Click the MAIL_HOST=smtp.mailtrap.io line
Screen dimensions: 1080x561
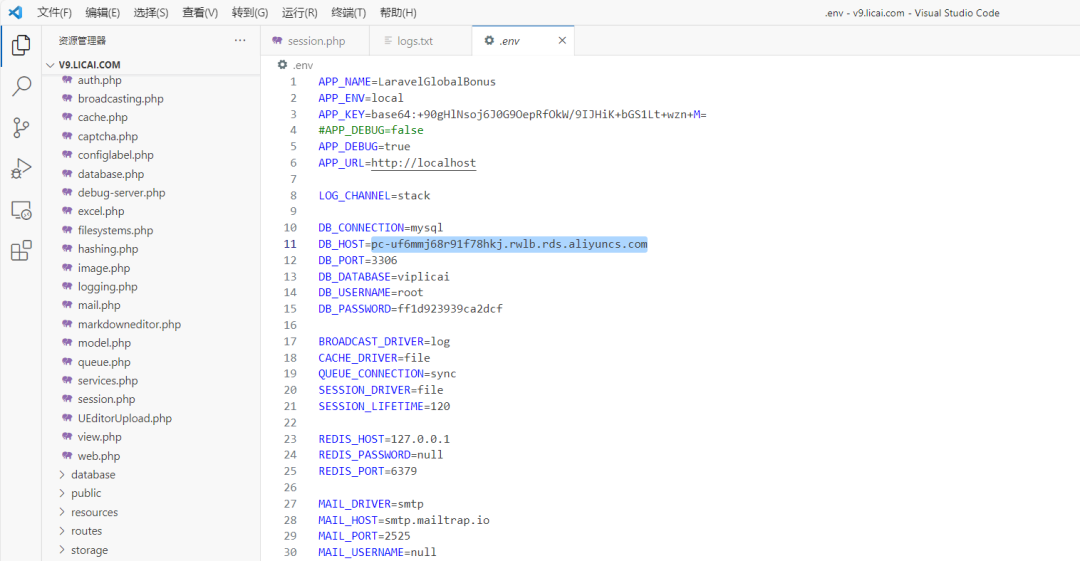pos(404,520)
